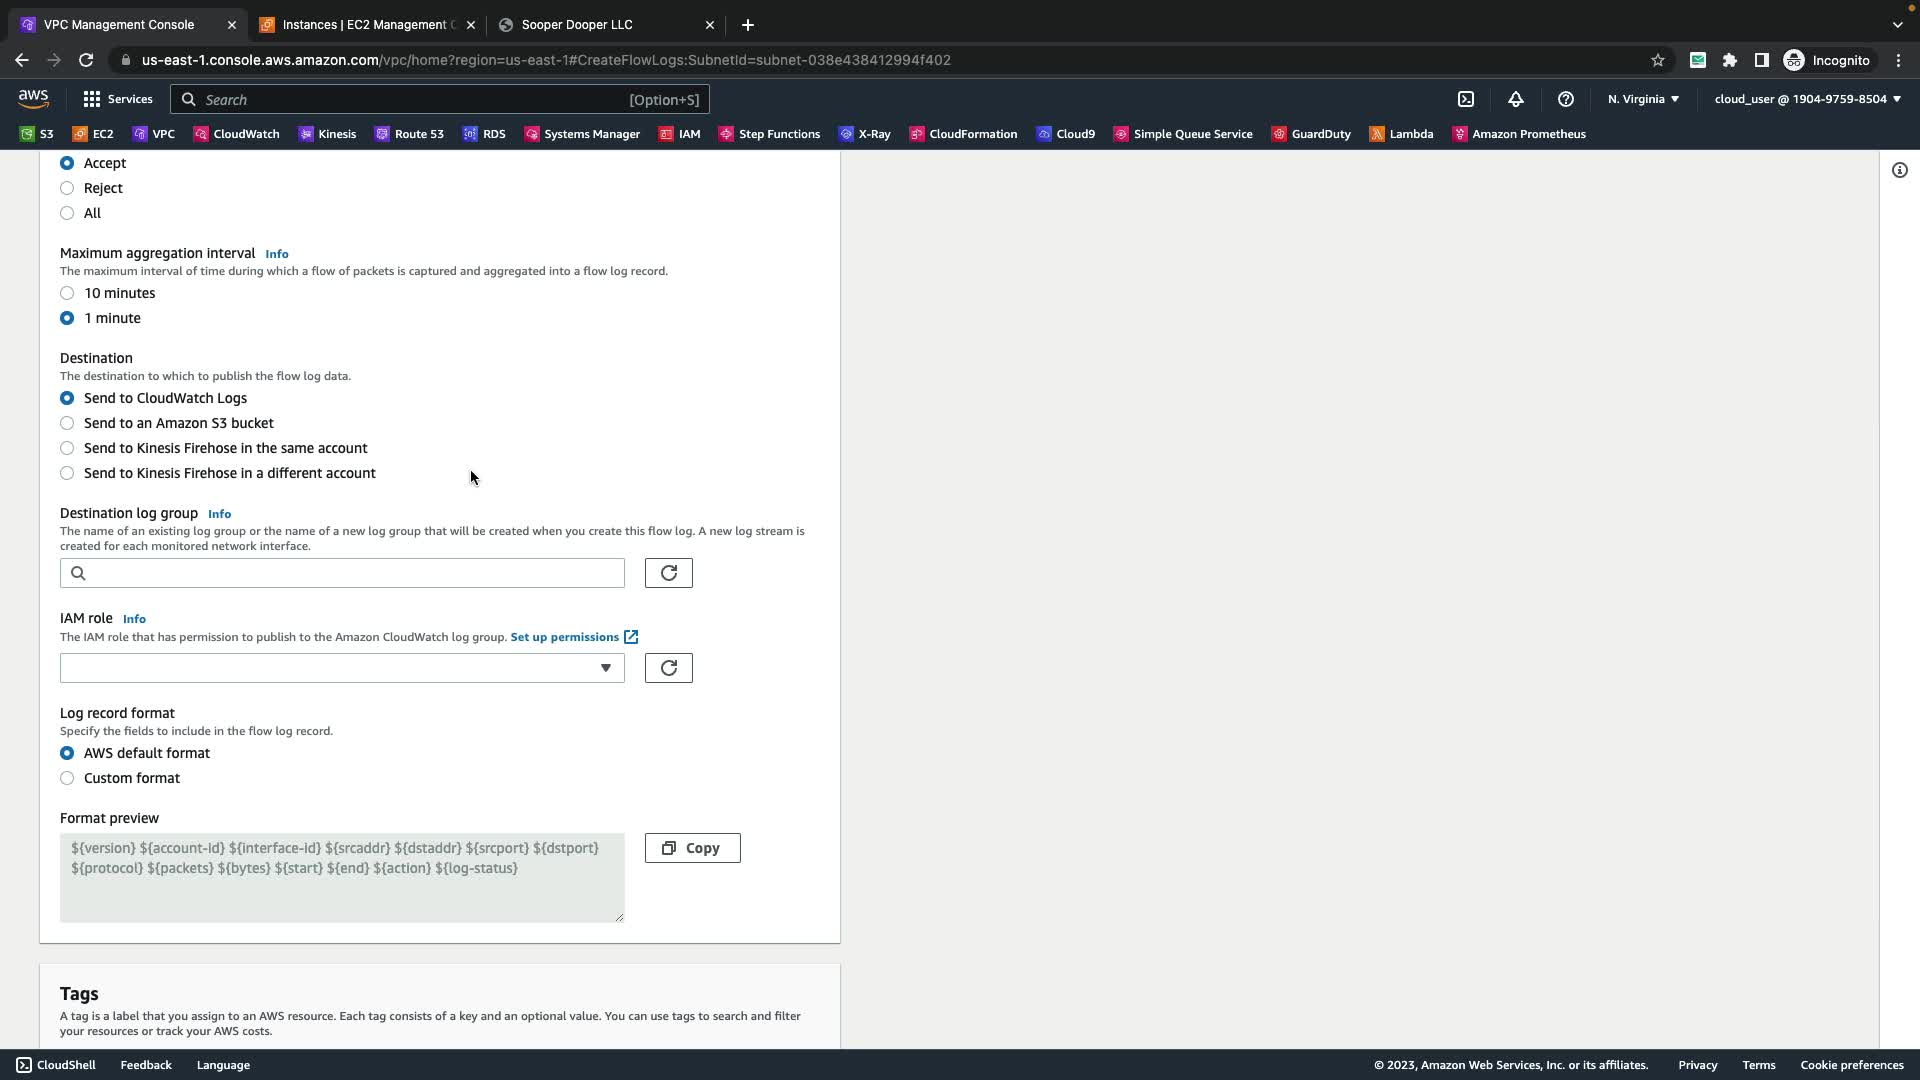Screen dimensions: 1920x1080
Task: Open Lambda bookmark shortcut
Action: [1401, 134]
